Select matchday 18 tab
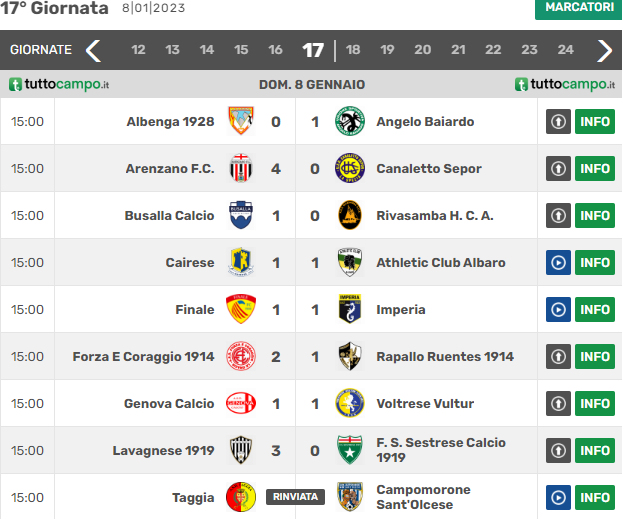 [x=353, y=50]
